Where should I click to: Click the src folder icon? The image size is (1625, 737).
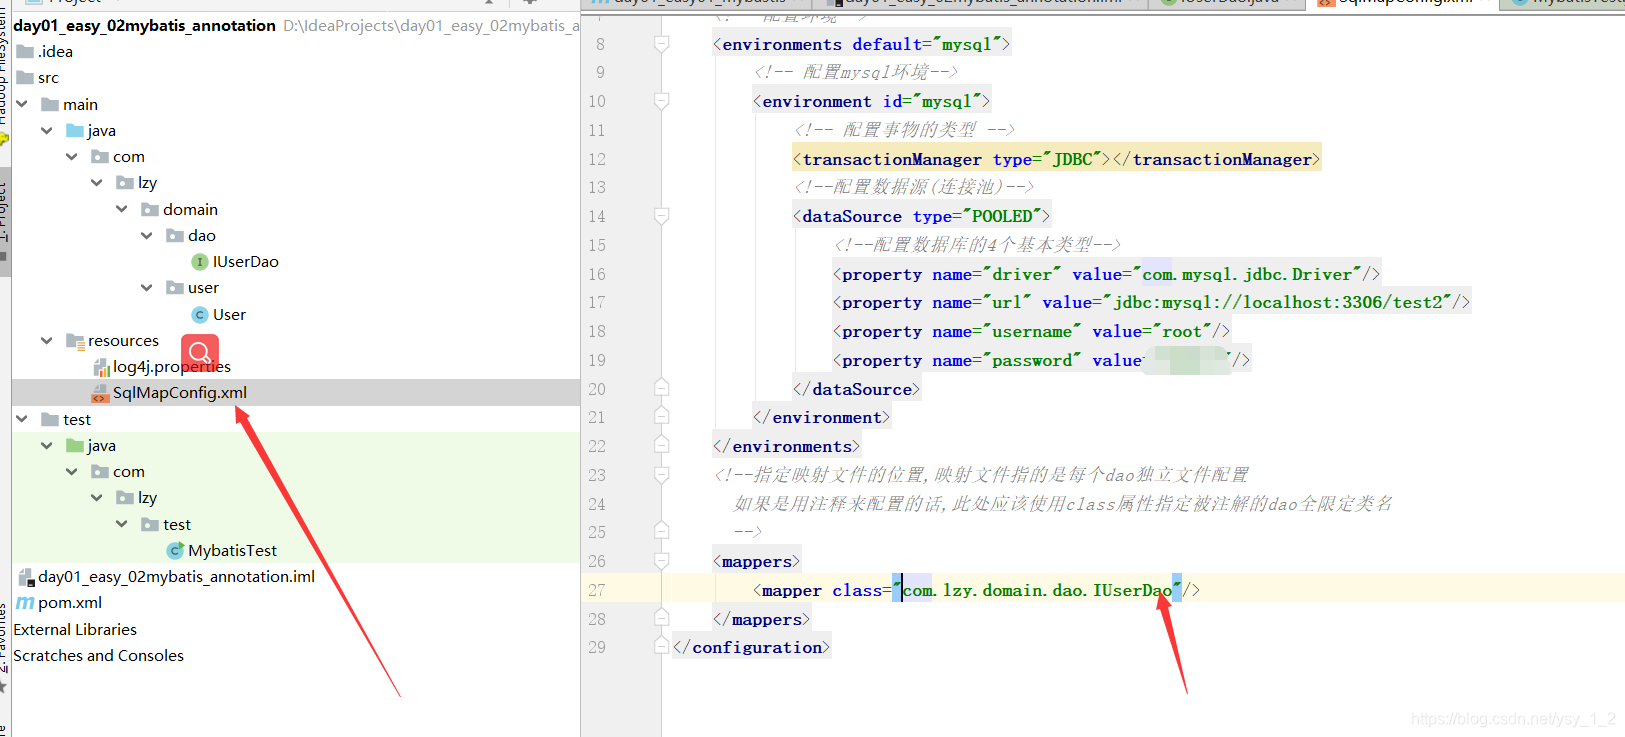coord(25,77)
